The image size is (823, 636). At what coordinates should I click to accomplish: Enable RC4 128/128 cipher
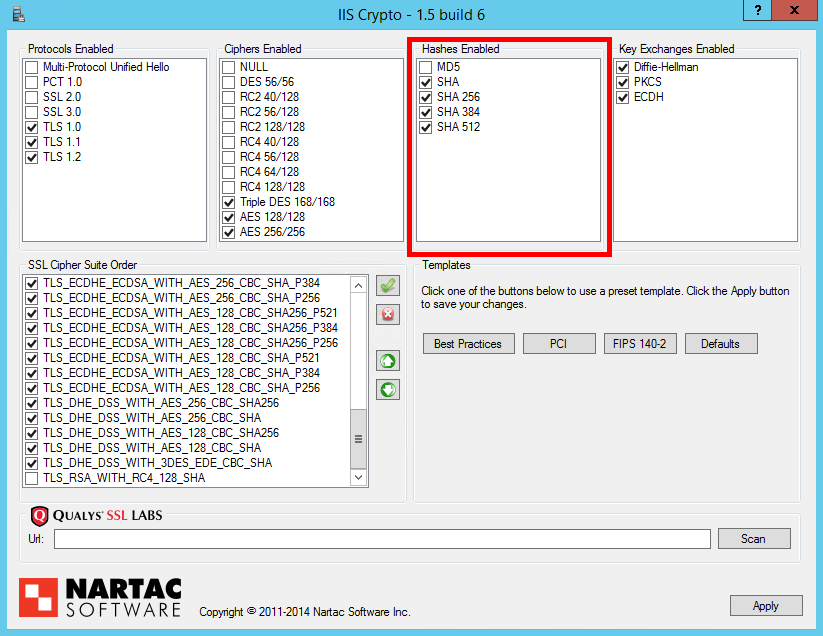click(x=228, y=187)
